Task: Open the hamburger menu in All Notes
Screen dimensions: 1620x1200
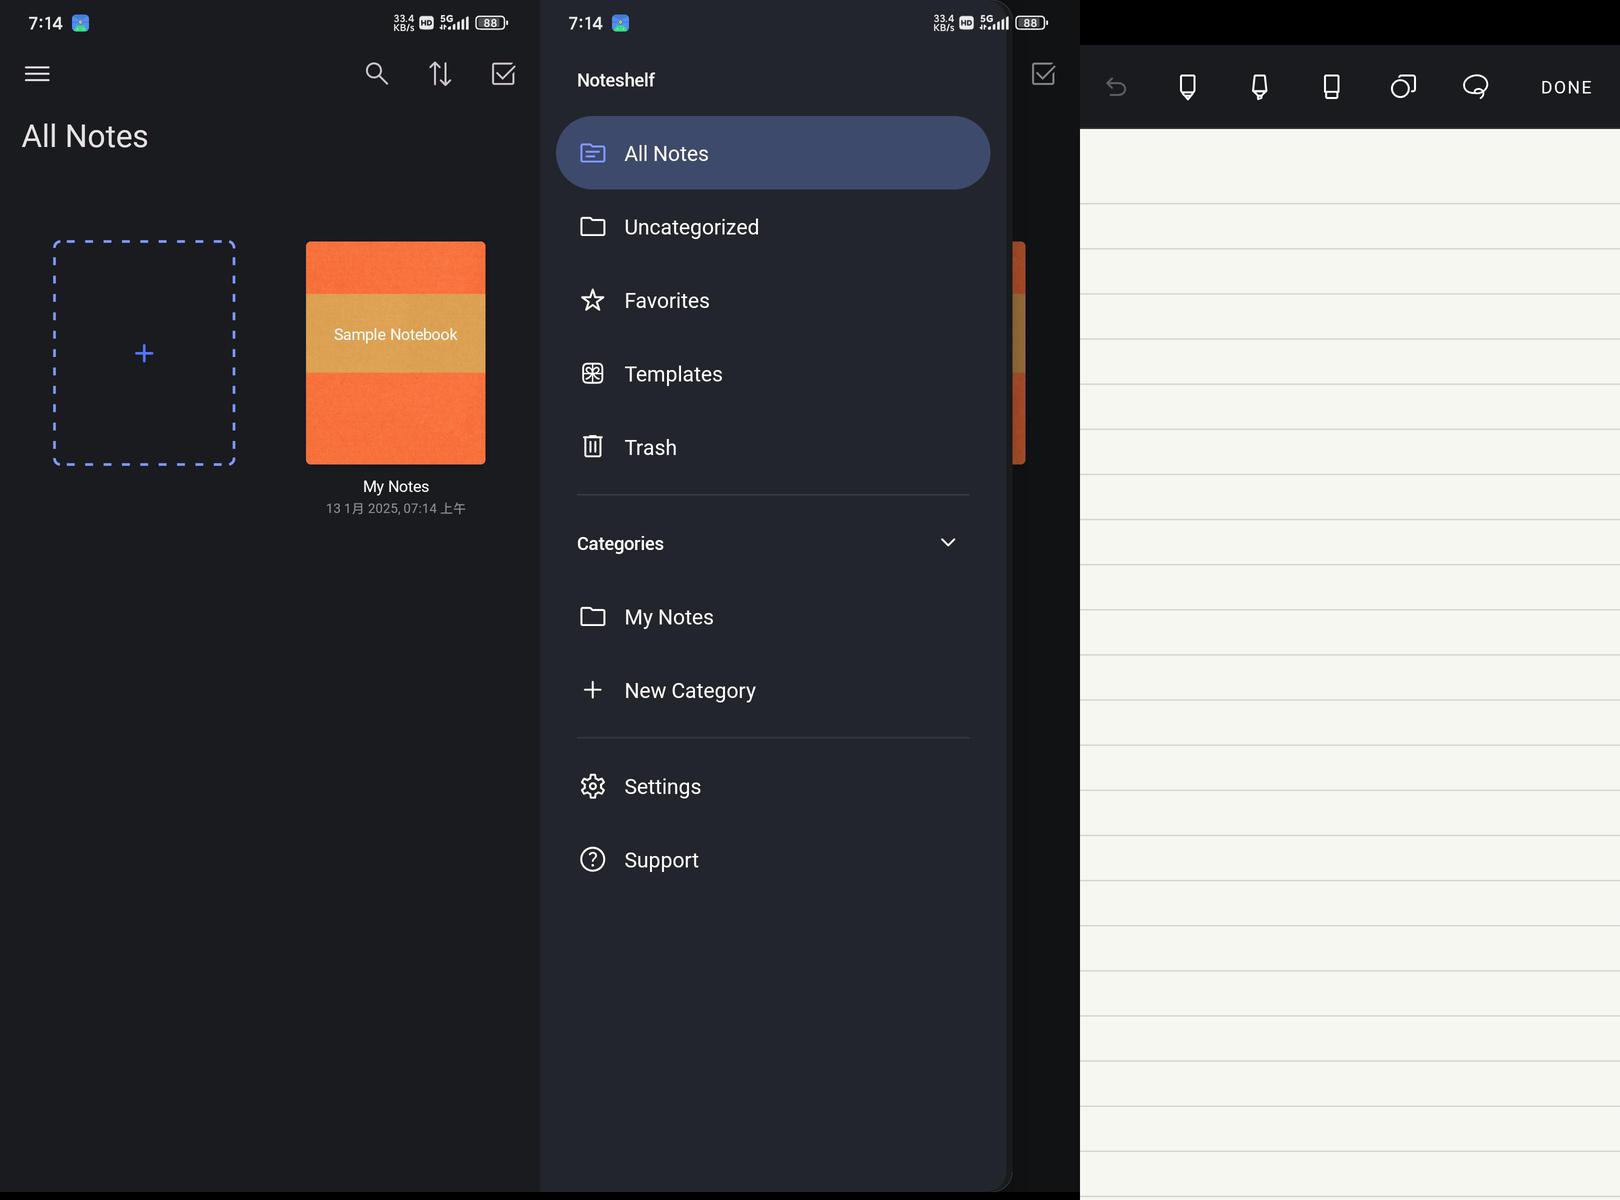Action: pos(37,74)
